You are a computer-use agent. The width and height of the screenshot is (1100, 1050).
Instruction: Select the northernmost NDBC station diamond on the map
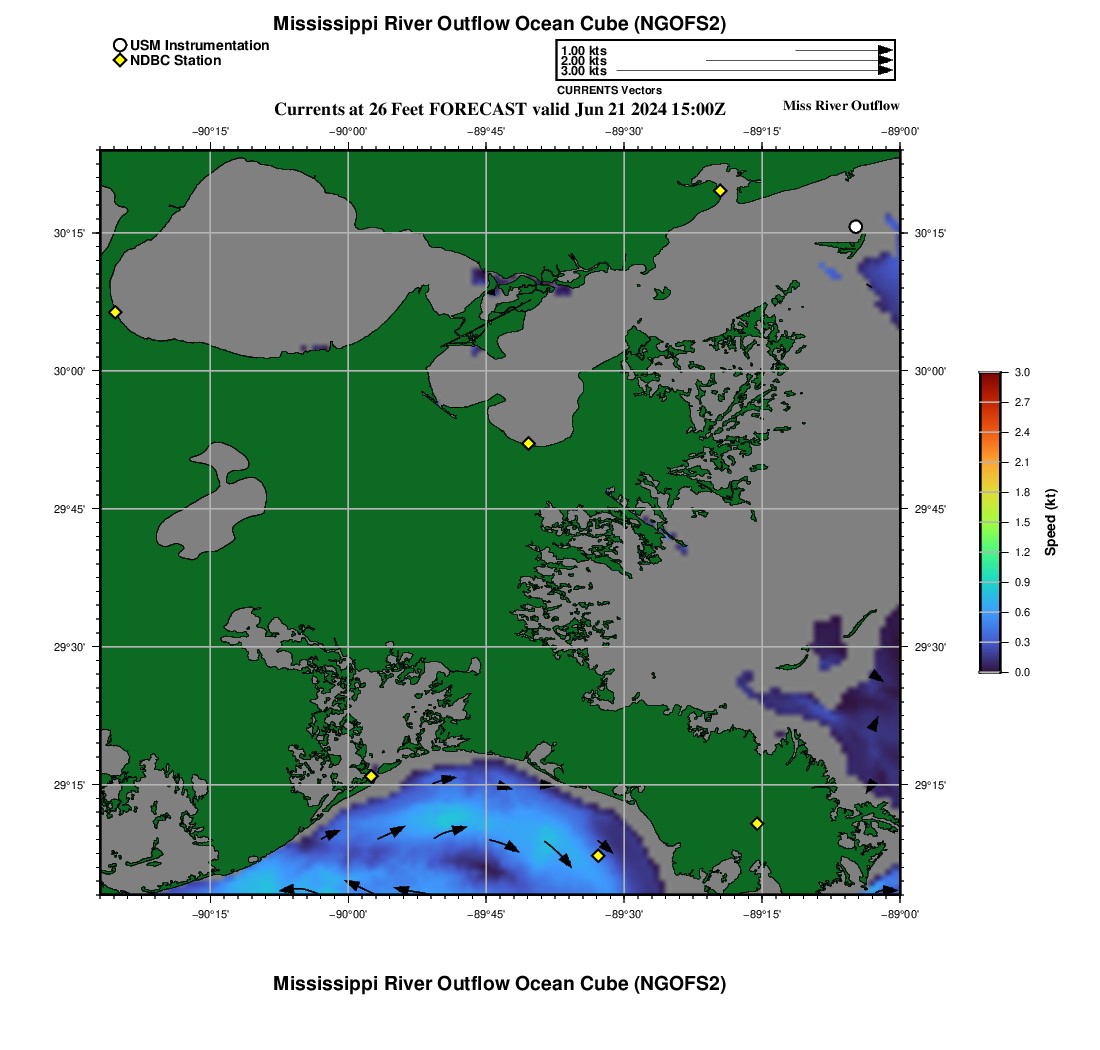click(720, 191)
